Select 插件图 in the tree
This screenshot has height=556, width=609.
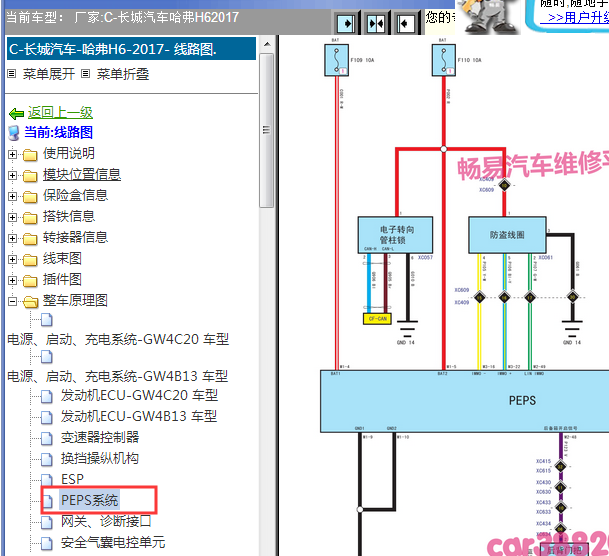click(x=62, y=279)
